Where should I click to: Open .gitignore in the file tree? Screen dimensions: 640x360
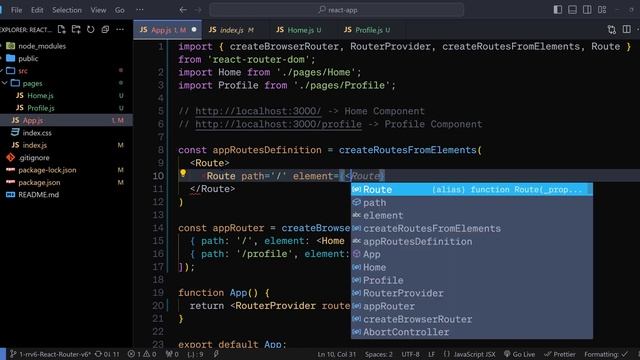point(34,158)
